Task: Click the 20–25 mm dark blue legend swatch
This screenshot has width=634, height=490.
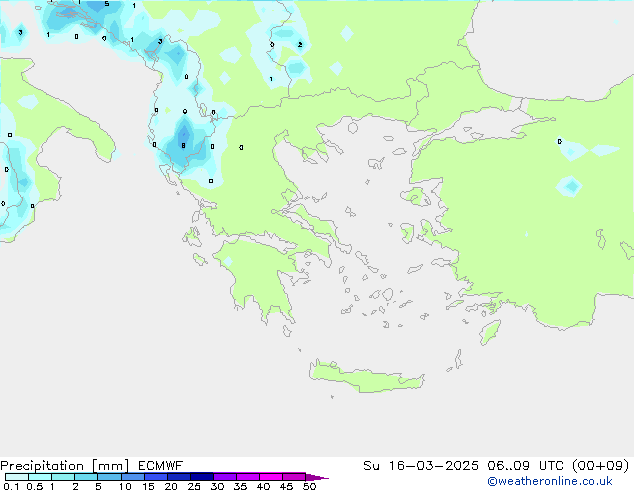Action: 179,477
